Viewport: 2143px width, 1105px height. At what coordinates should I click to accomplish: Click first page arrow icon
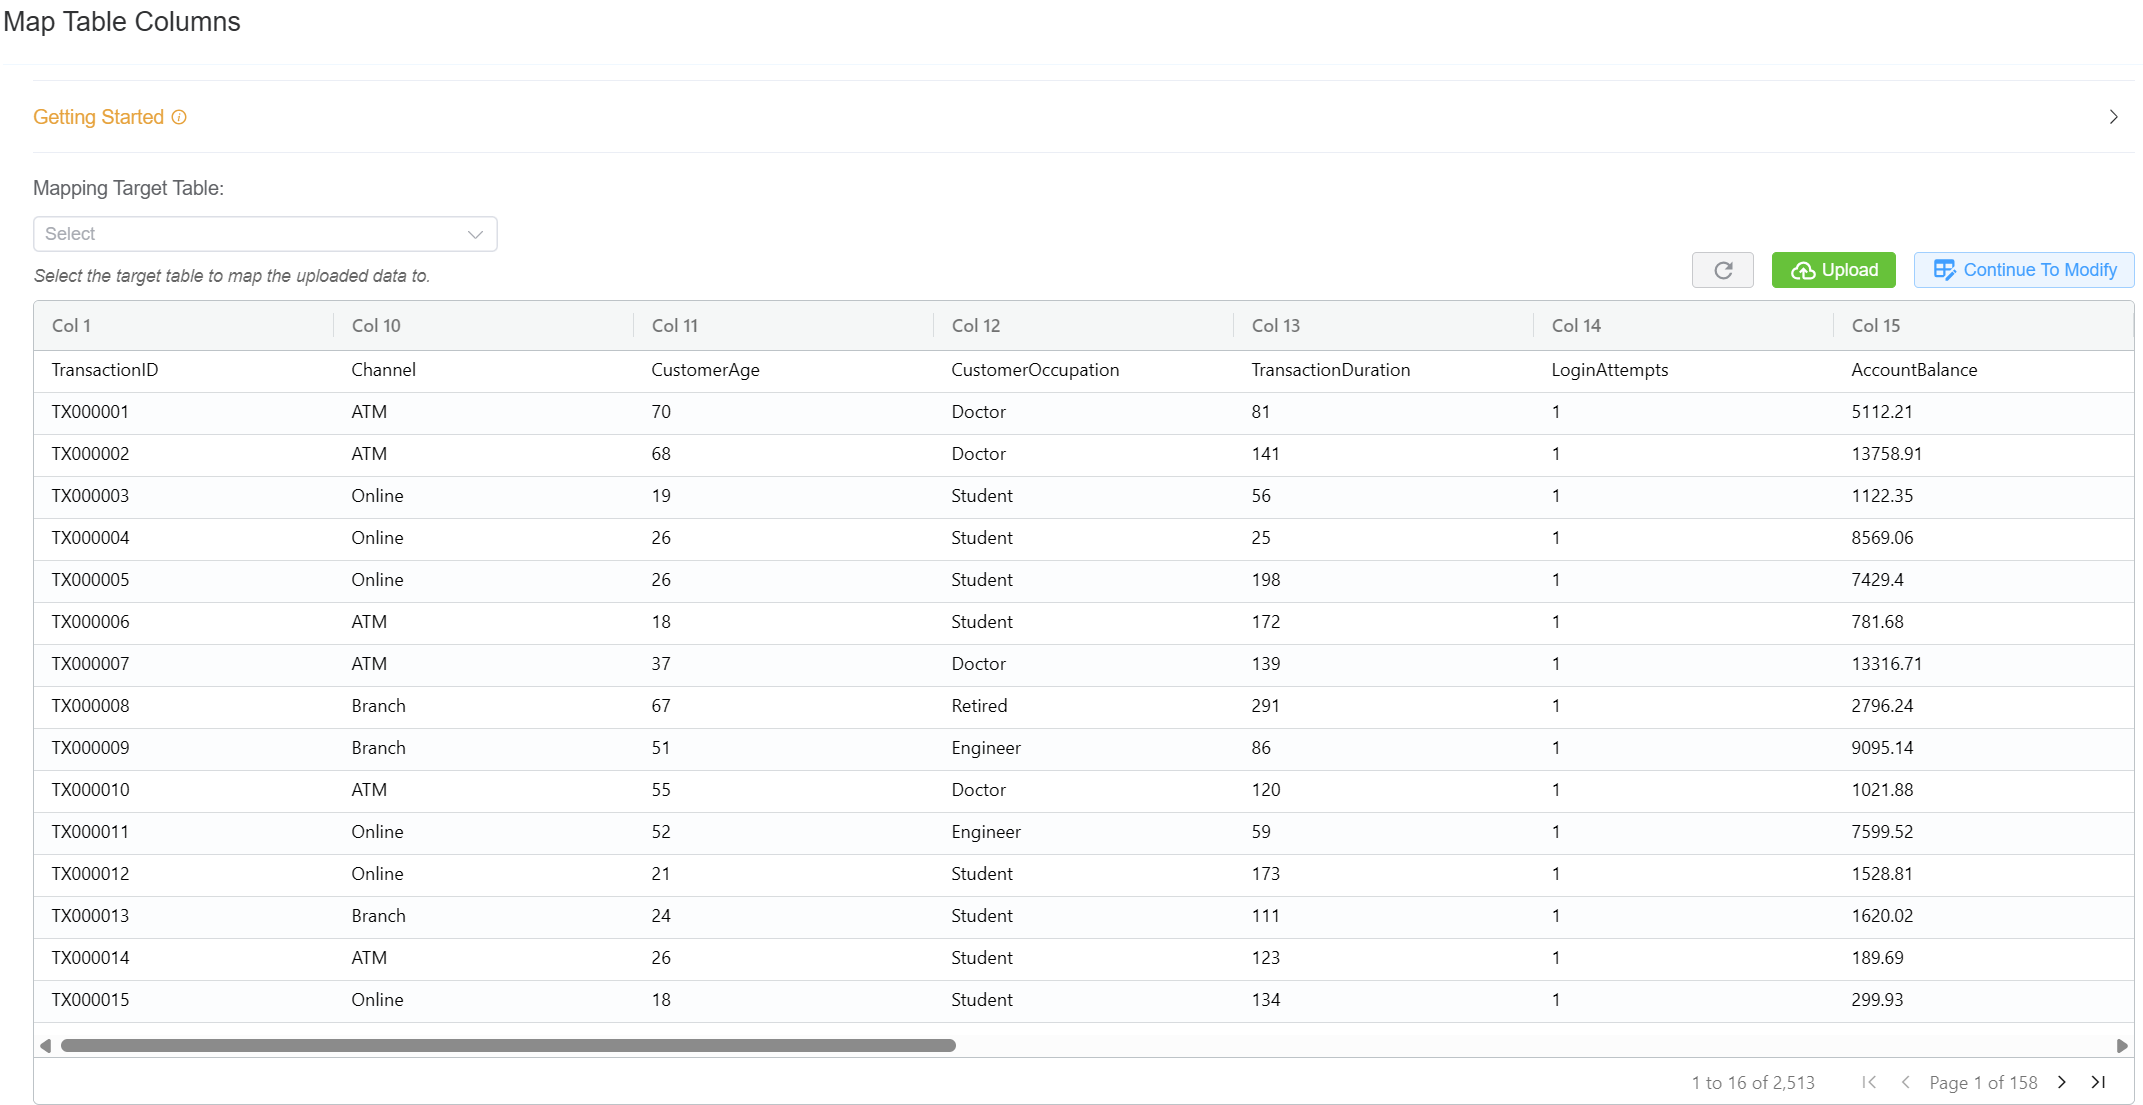click(1868, 1082)
